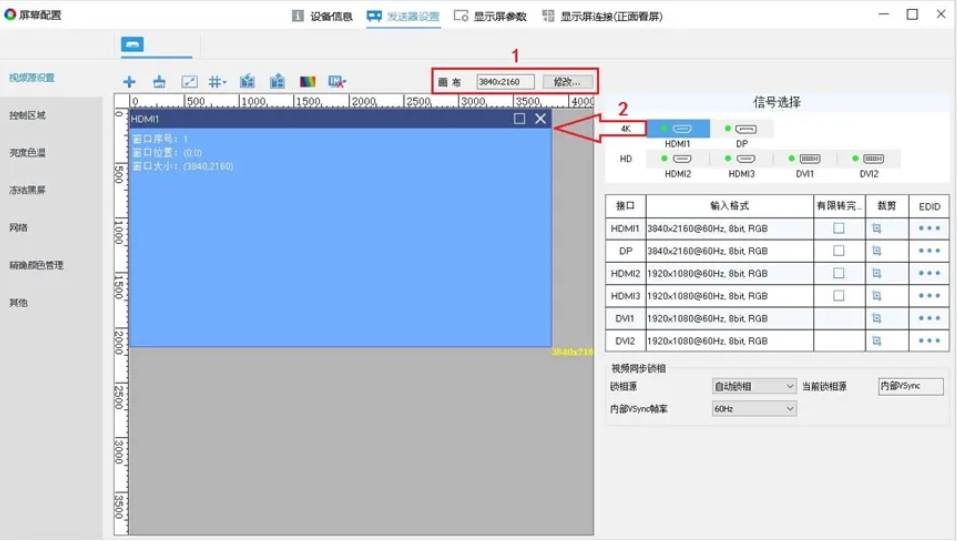This screenshot has height=541, width=957.
Task: Open 网络 in the sidebar
Action: [x=18, y=228]
